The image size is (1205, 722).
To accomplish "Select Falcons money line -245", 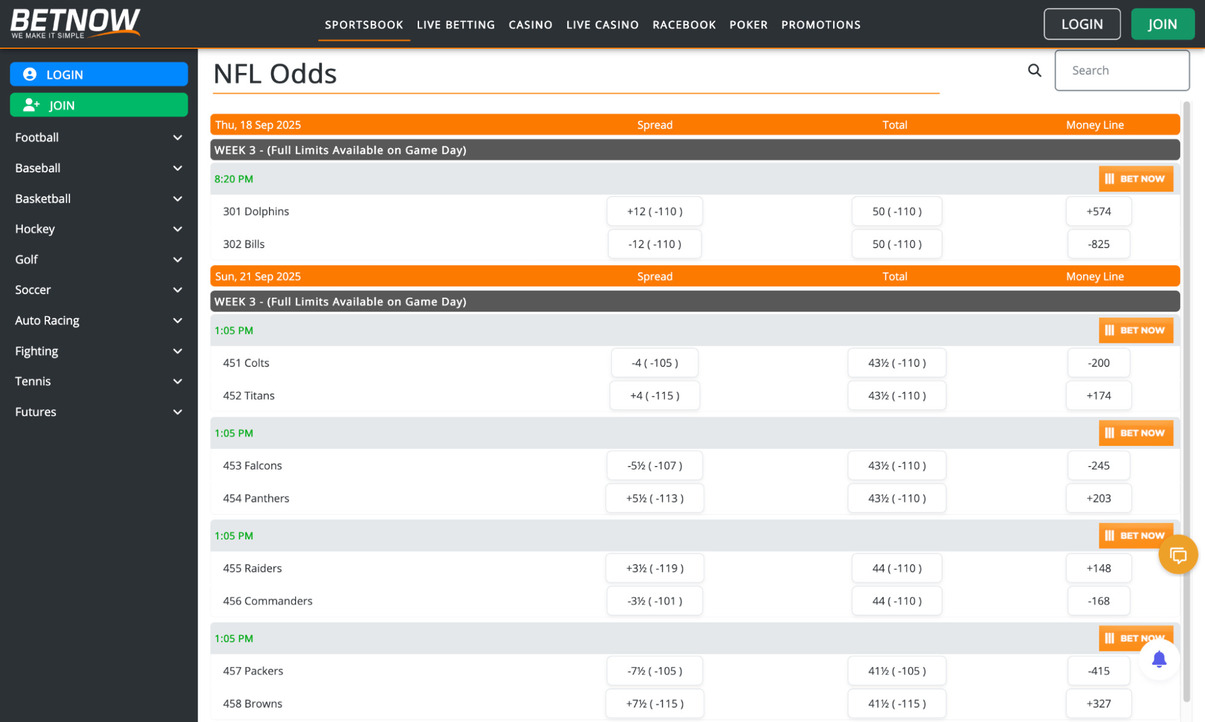I will coord(1099,466).
